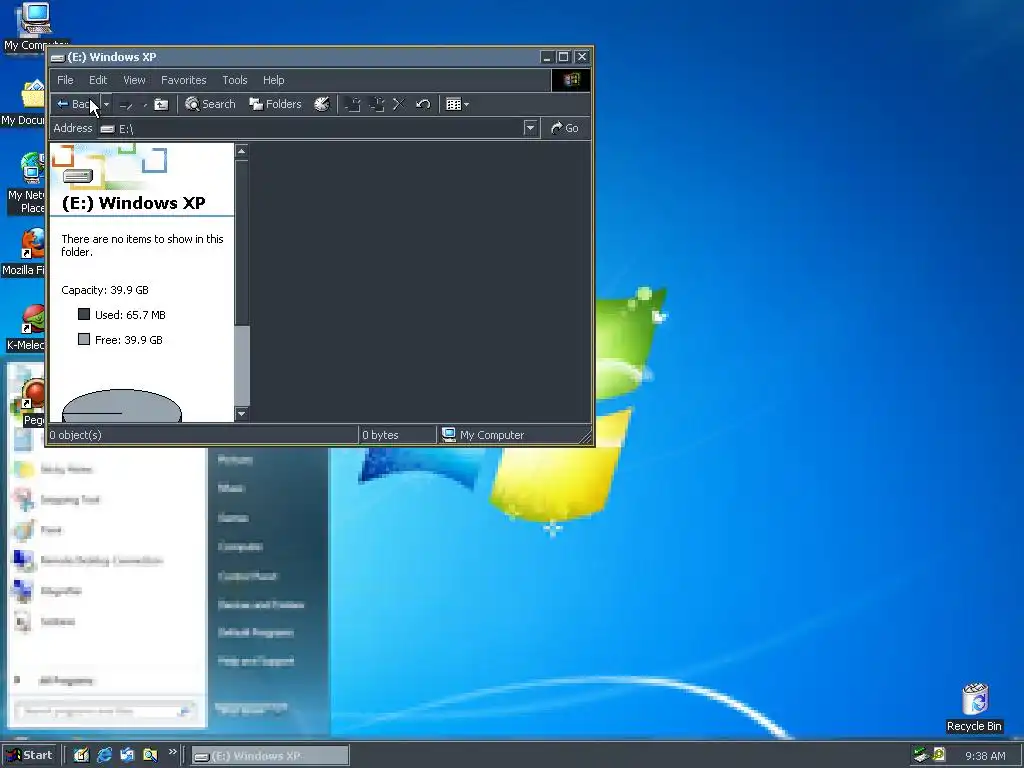
Task: Go up one folder level icon
Action: [161, 104]
